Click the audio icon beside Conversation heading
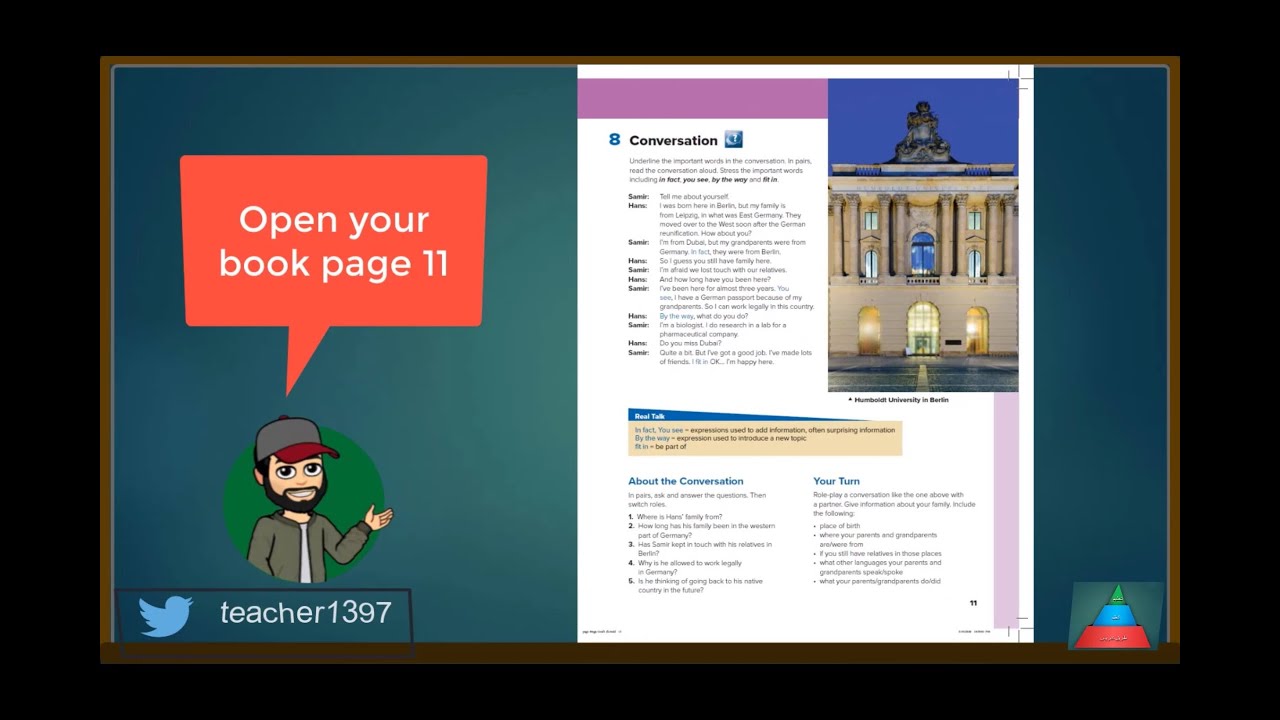This screenshot has height=720, width=1280. coord(733,139)
